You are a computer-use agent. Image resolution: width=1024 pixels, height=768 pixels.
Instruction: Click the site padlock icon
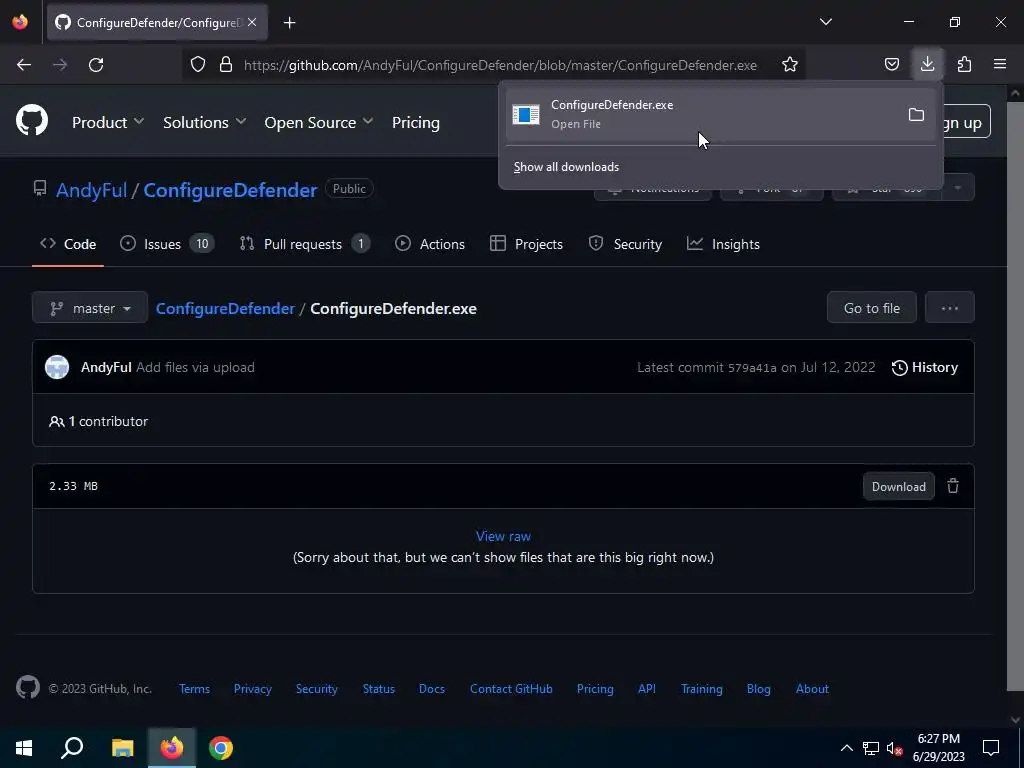point(226,65)
